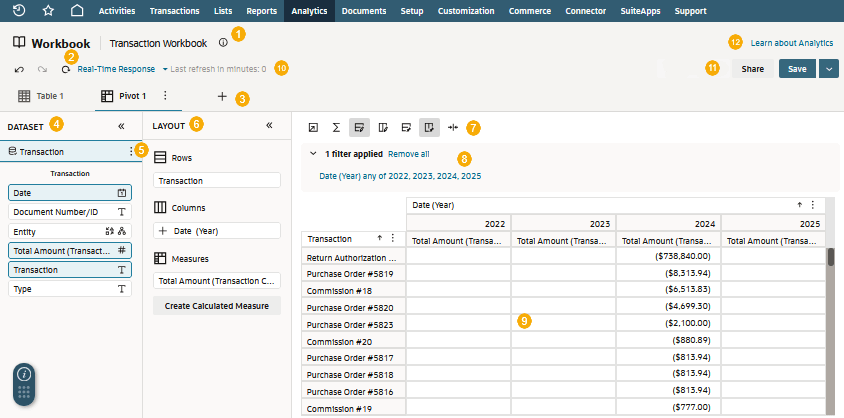
Task: Click the hierarchy icon on Entity field
Action: pos(122,231)
